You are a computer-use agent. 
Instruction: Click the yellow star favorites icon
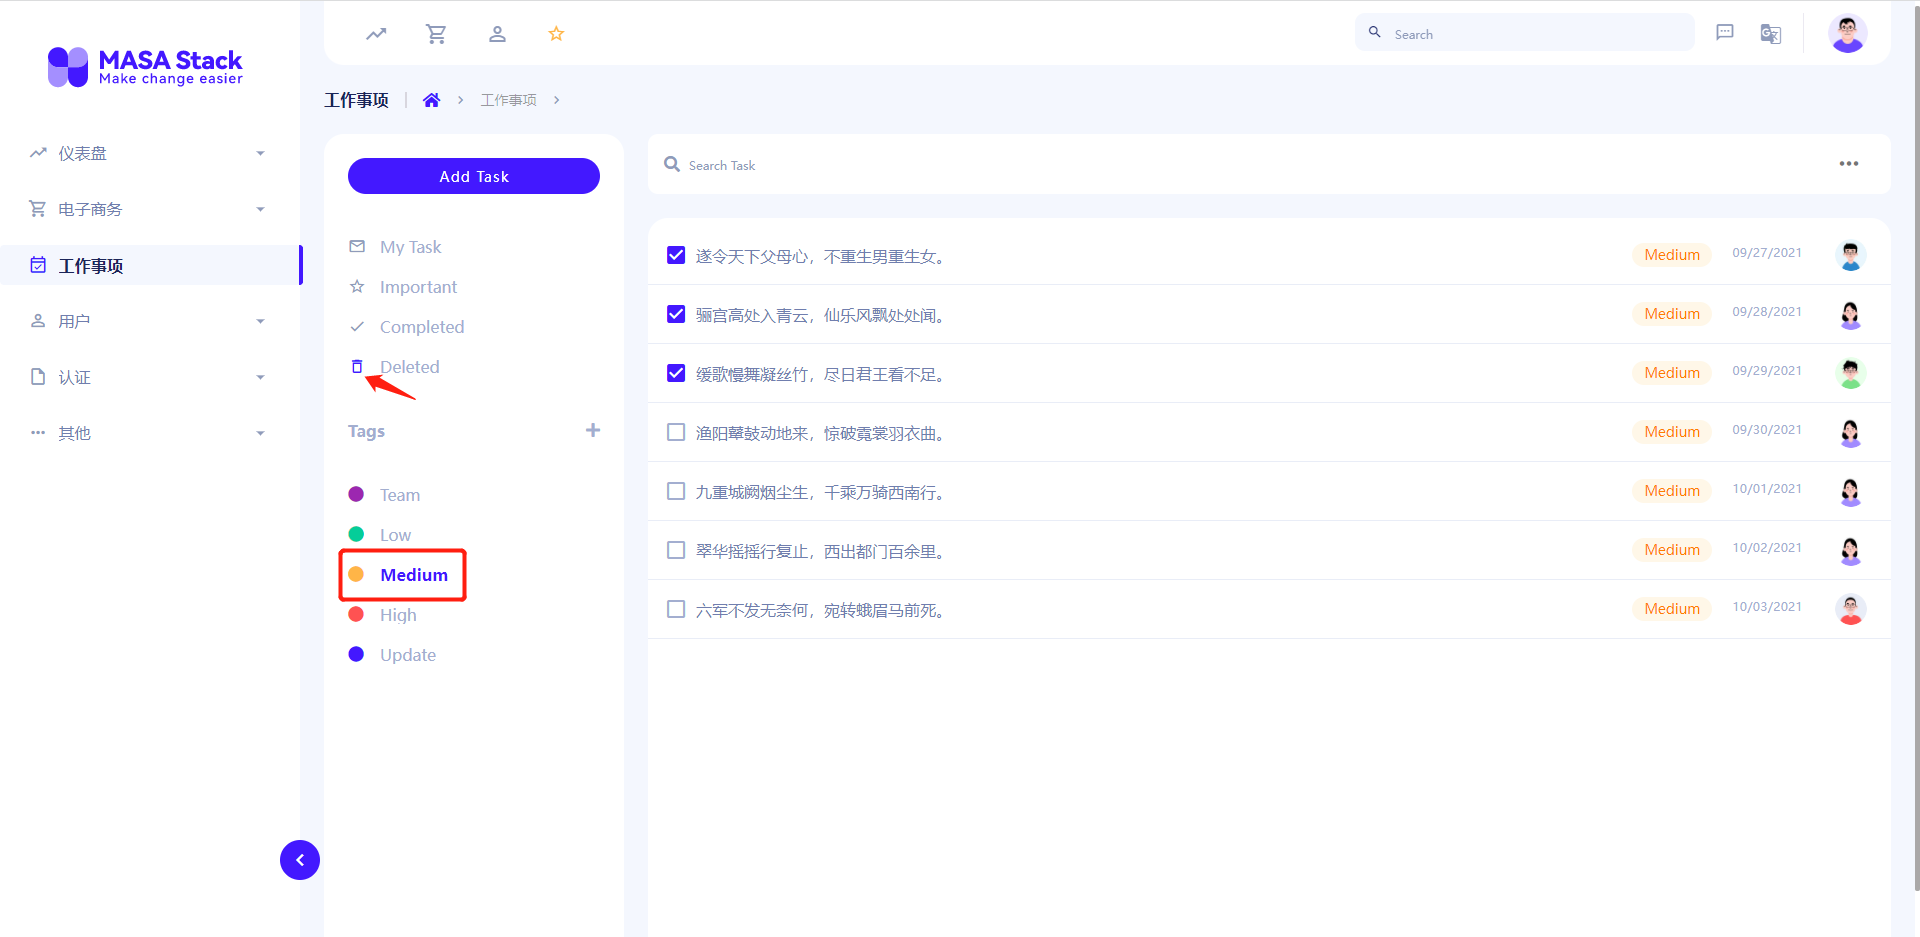[x=557, y=34]
